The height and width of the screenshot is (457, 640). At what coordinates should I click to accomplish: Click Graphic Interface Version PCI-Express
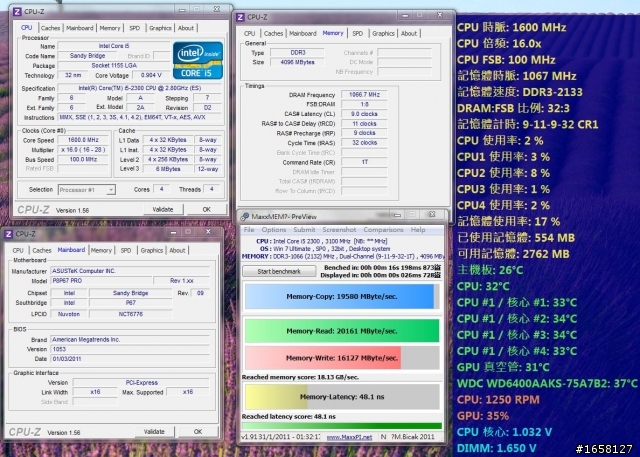(141, 383)
